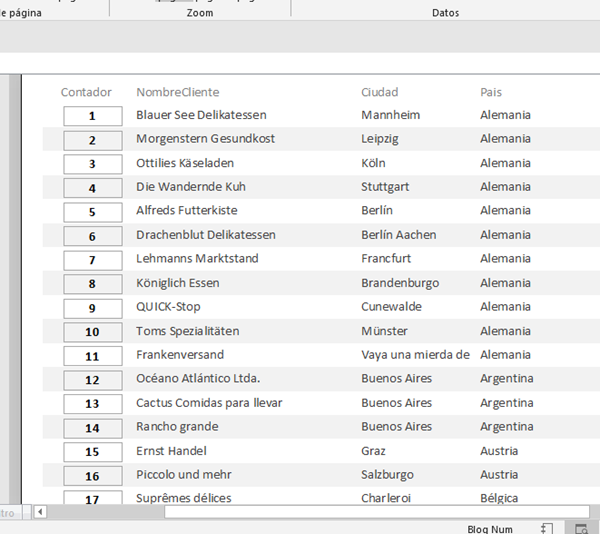The height and width of the screenshot is (534, 600).
Task: Click the counter box numbered 4
Action: click(93, 188)
